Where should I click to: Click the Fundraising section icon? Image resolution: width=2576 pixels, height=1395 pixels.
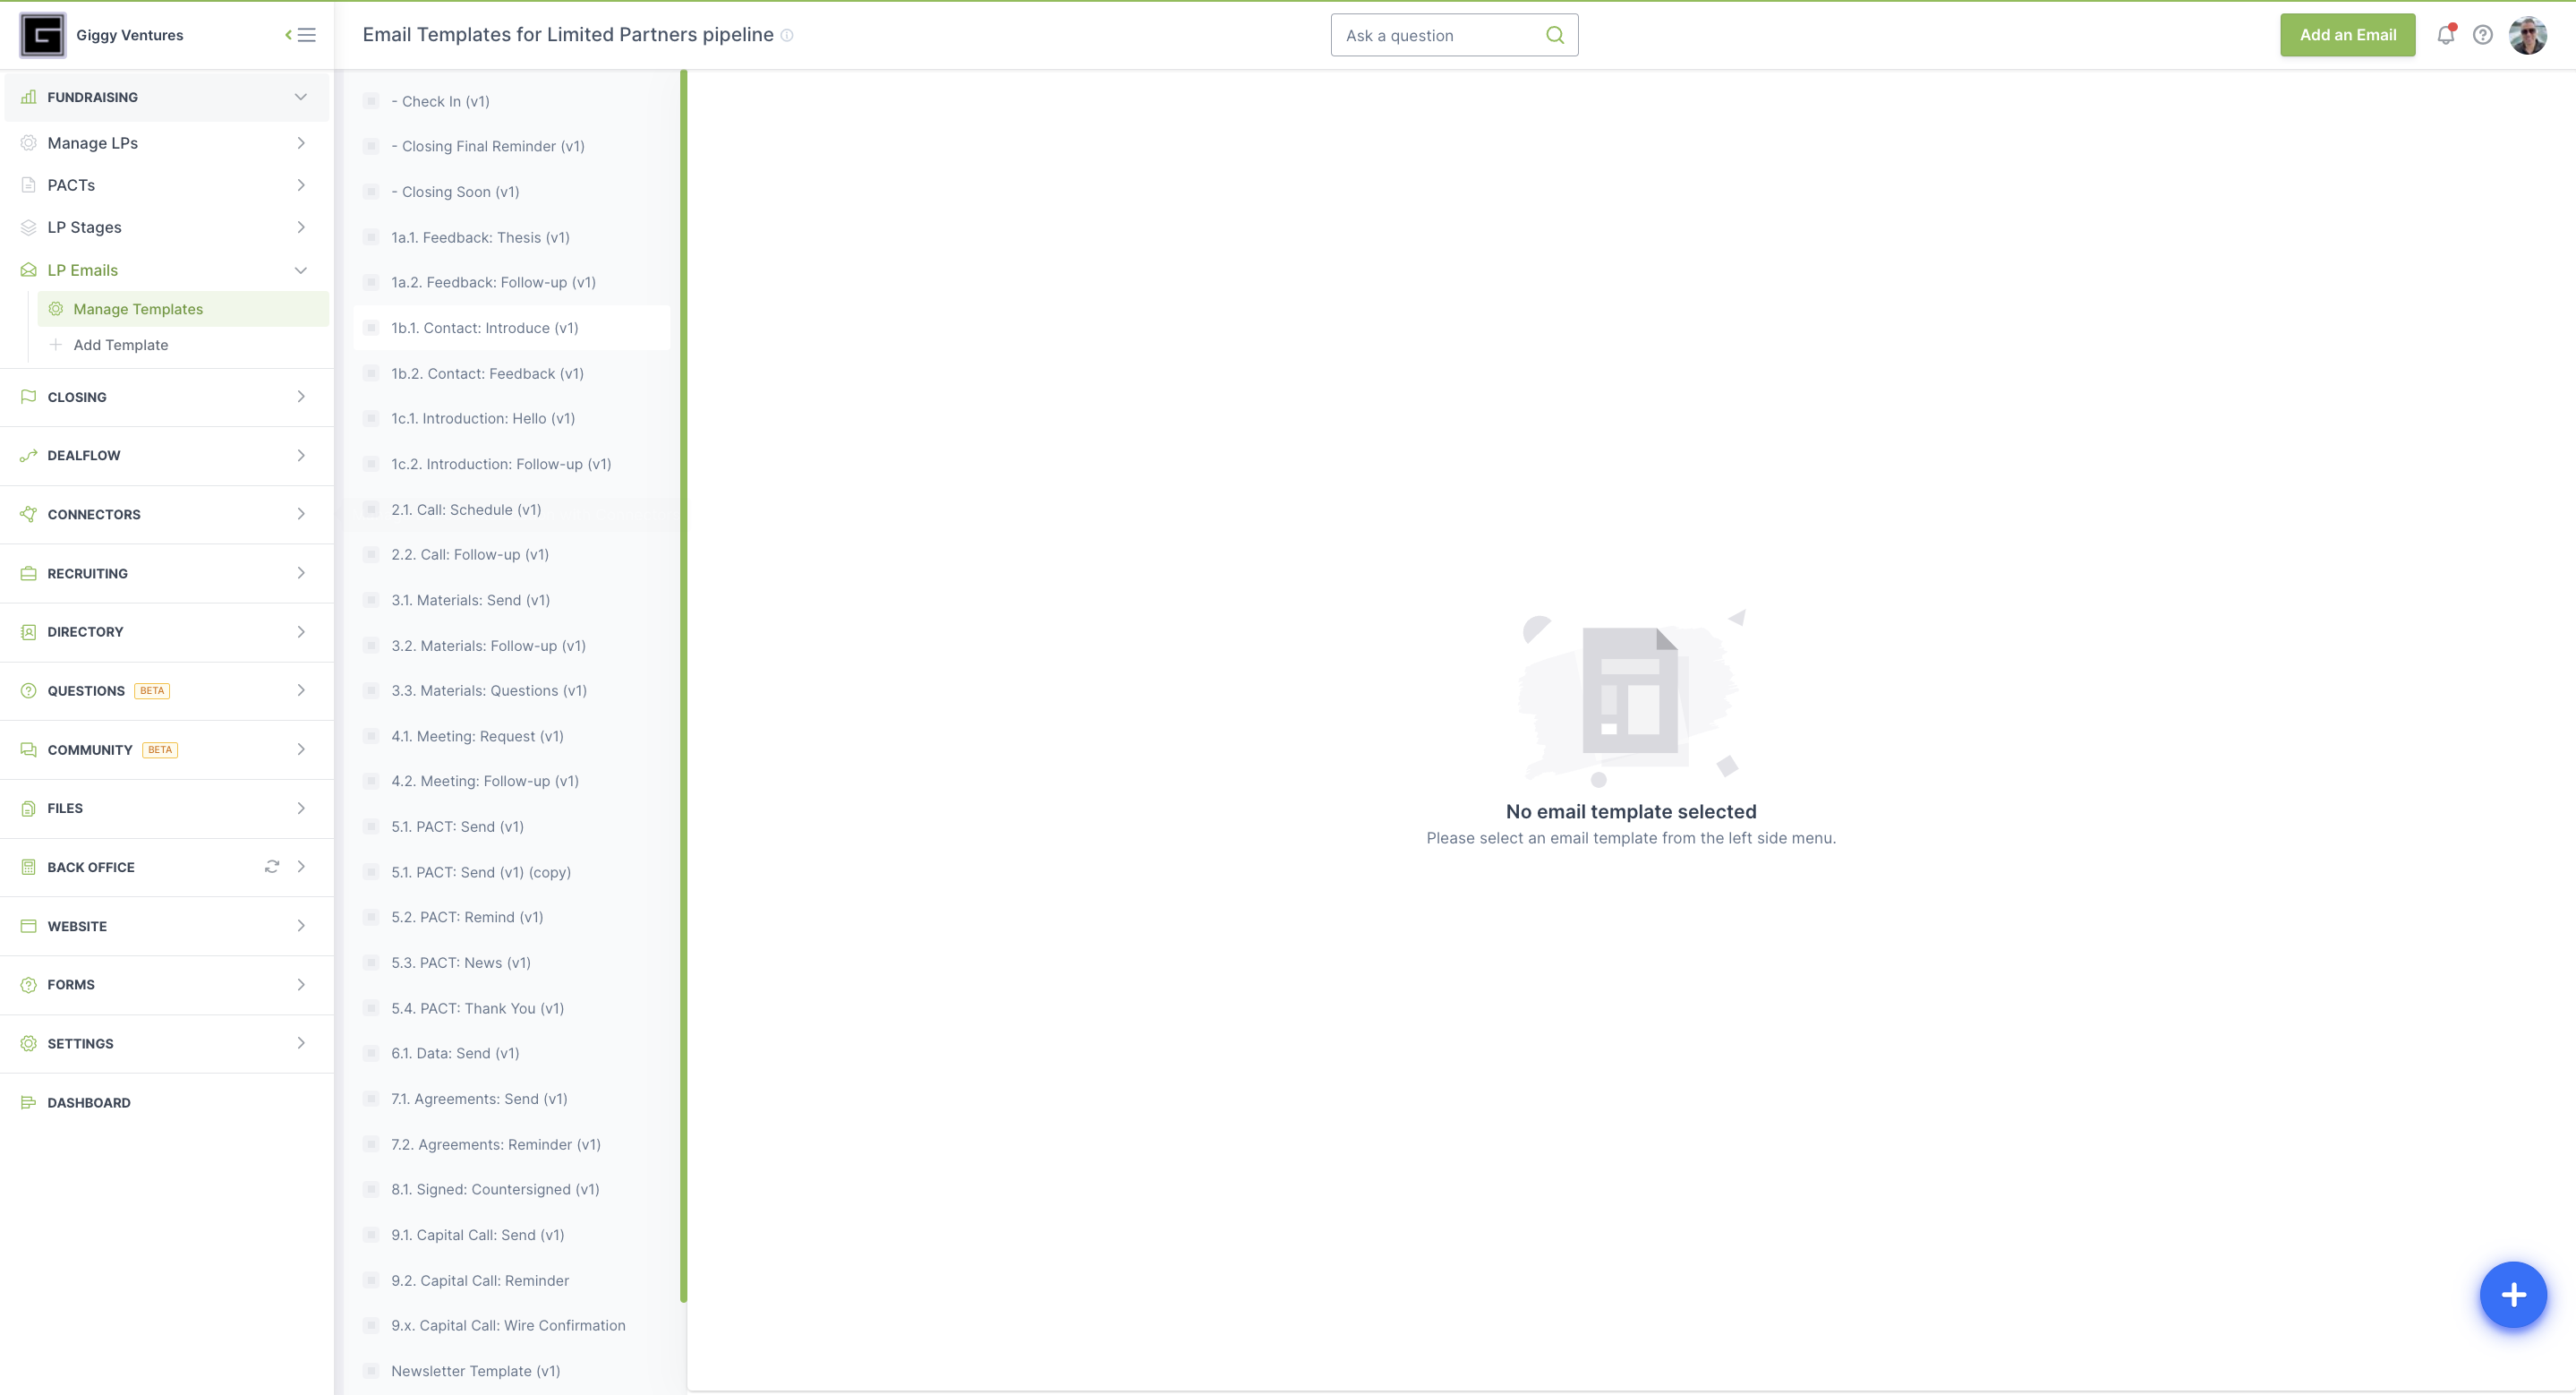[x=30, y=96]
